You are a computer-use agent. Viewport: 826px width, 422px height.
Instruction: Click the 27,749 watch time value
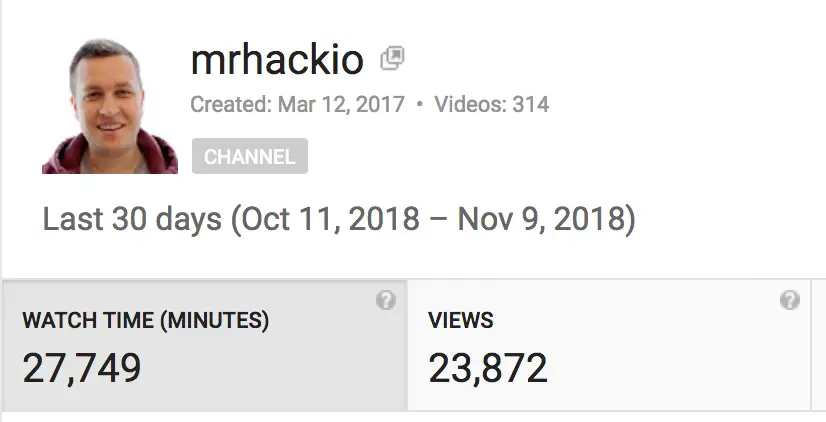82,368
